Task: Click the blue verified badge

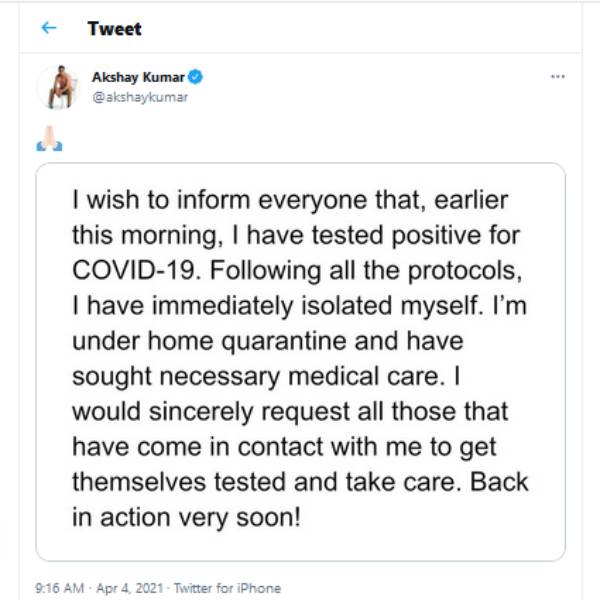Action: pyautogui.click(x=195, y=77)
